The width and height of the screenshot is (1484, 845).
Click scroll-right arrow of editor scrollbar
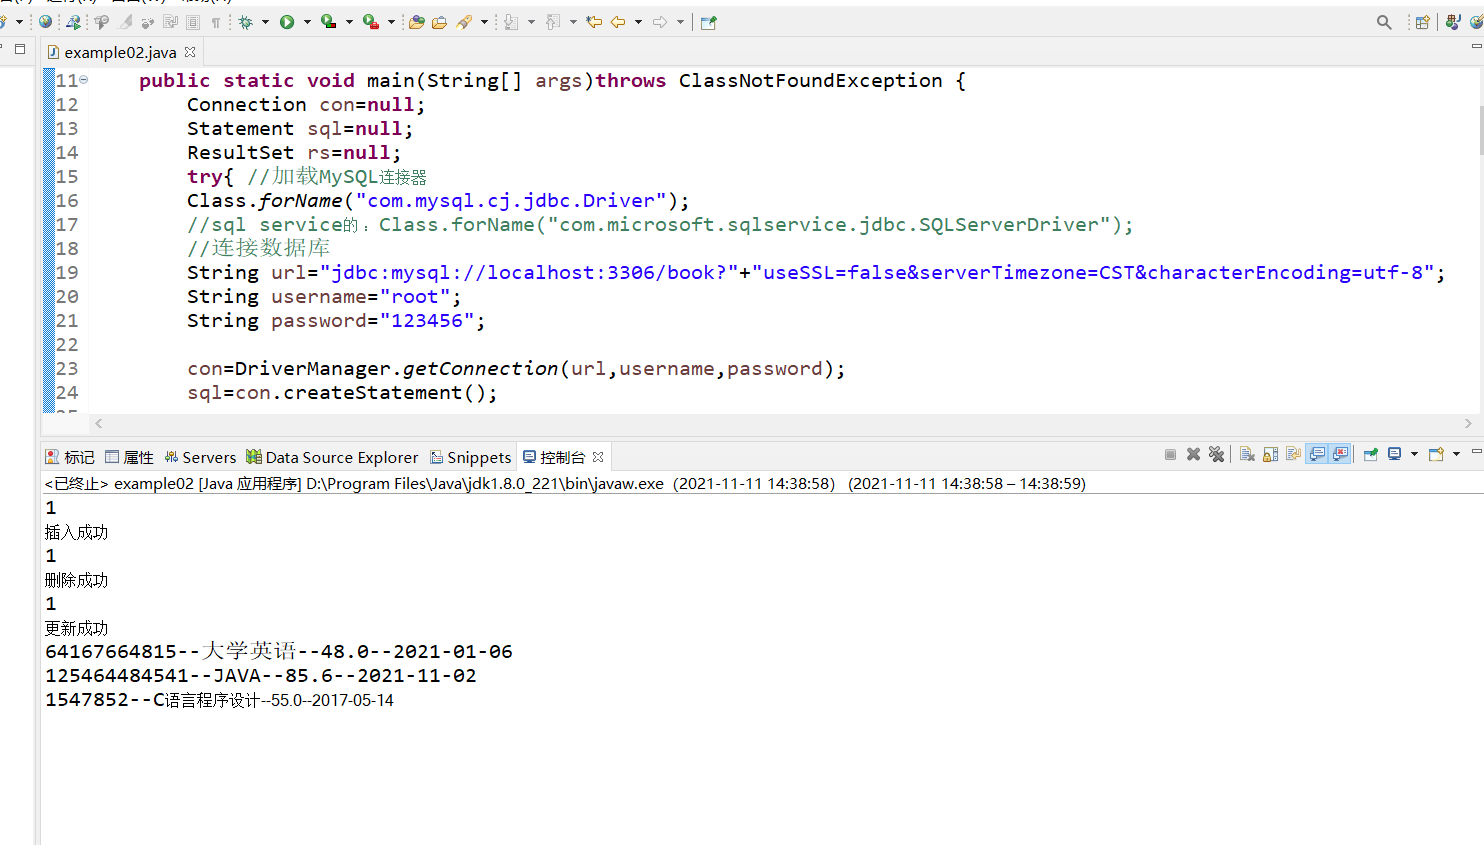(x=1468, y=423)
